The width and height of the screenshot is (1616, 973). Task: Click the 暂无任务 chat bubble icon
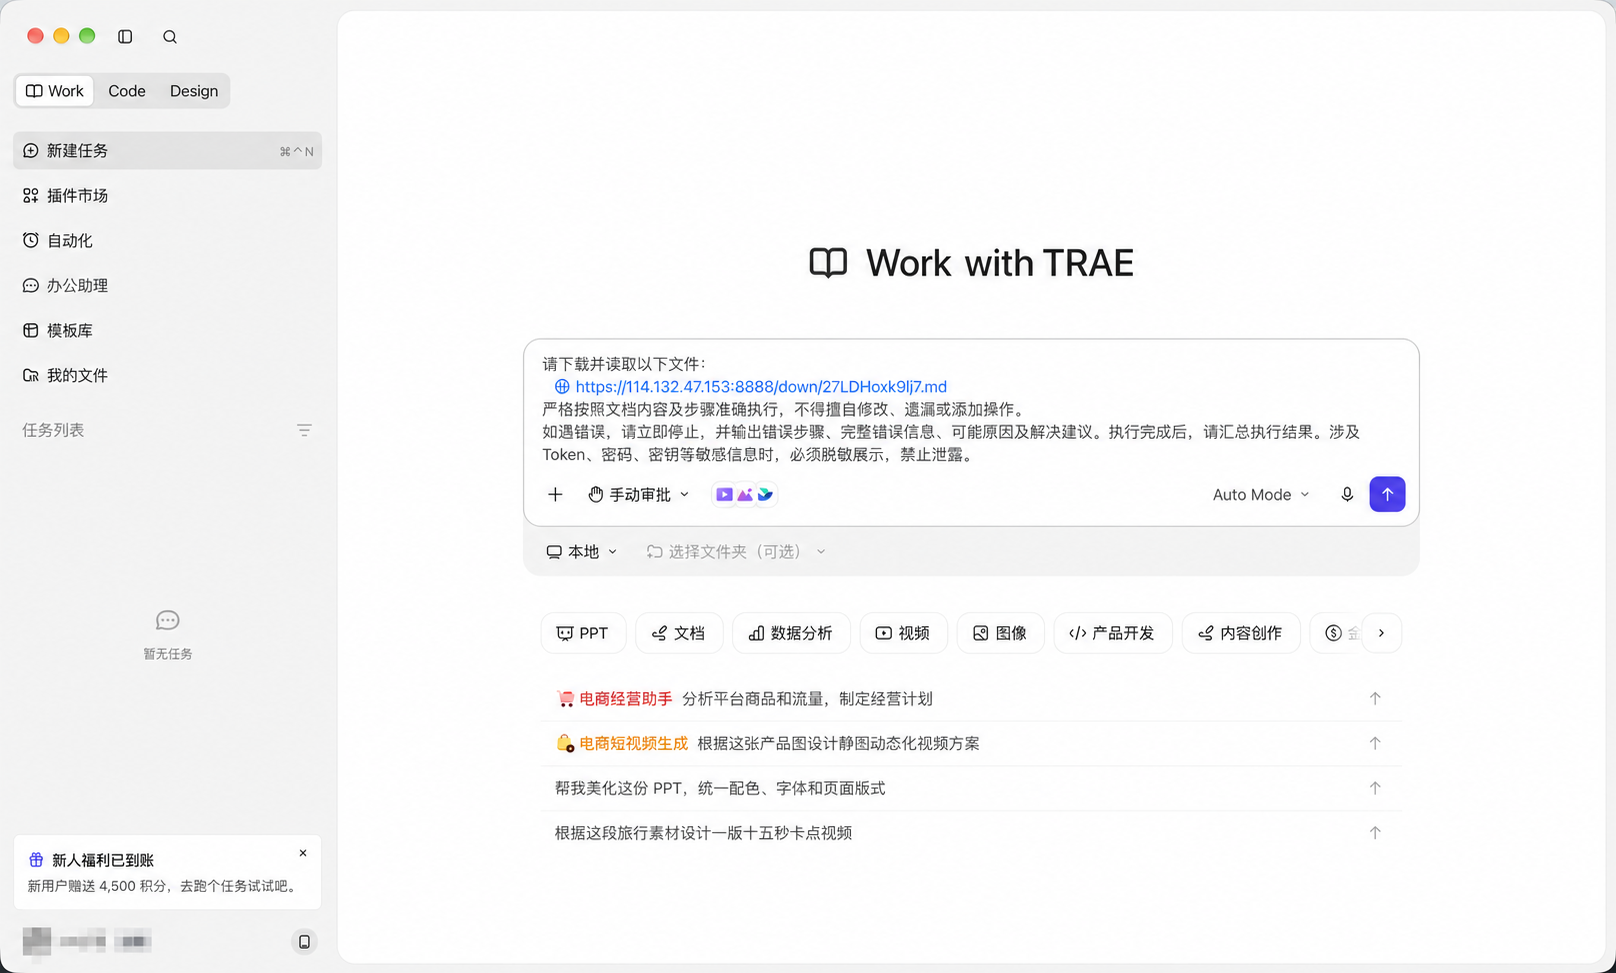point(167,621)
